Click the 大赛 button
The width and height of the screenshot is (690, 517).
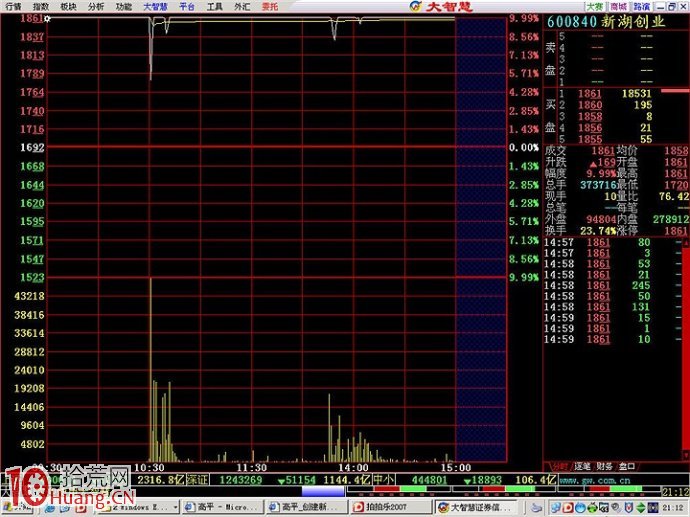[594, 6]
